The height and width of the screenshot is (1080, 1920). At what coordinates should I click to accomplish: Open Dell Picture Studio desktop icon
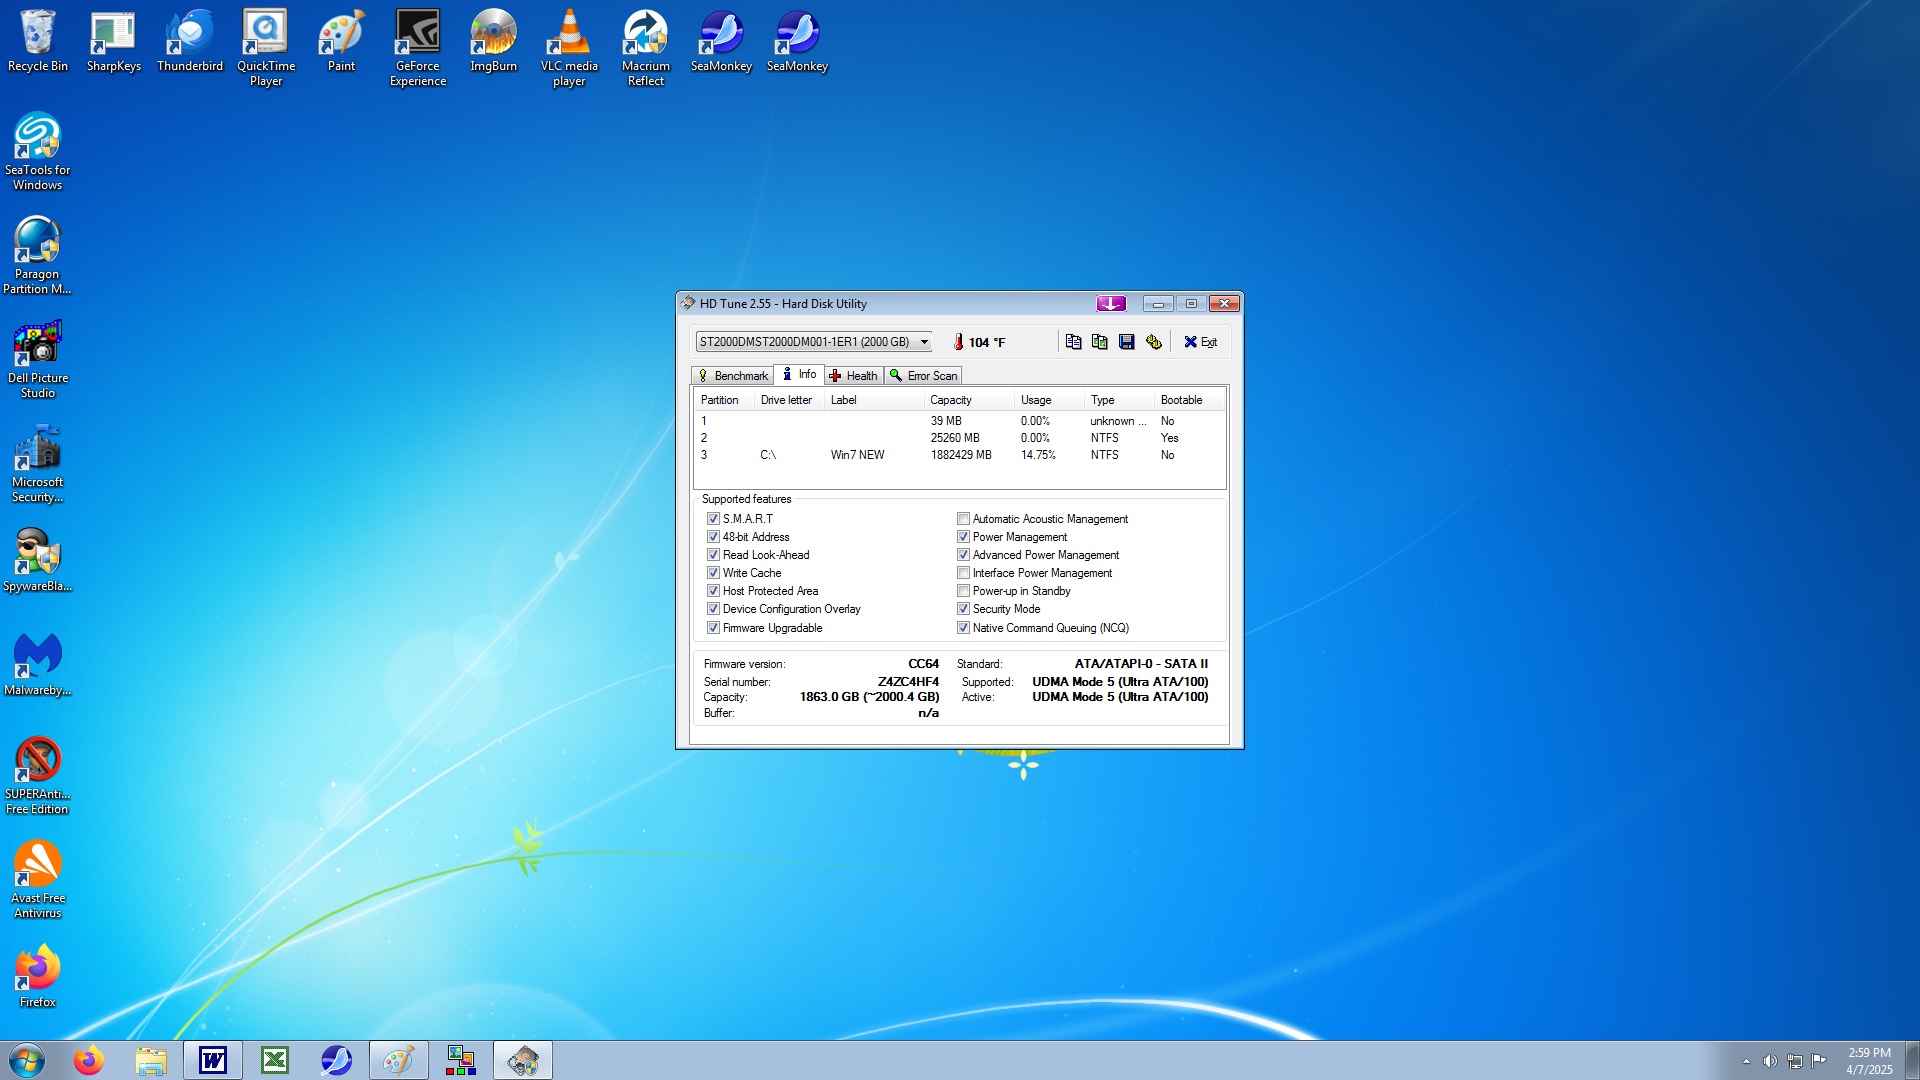[x=38, y=360]
